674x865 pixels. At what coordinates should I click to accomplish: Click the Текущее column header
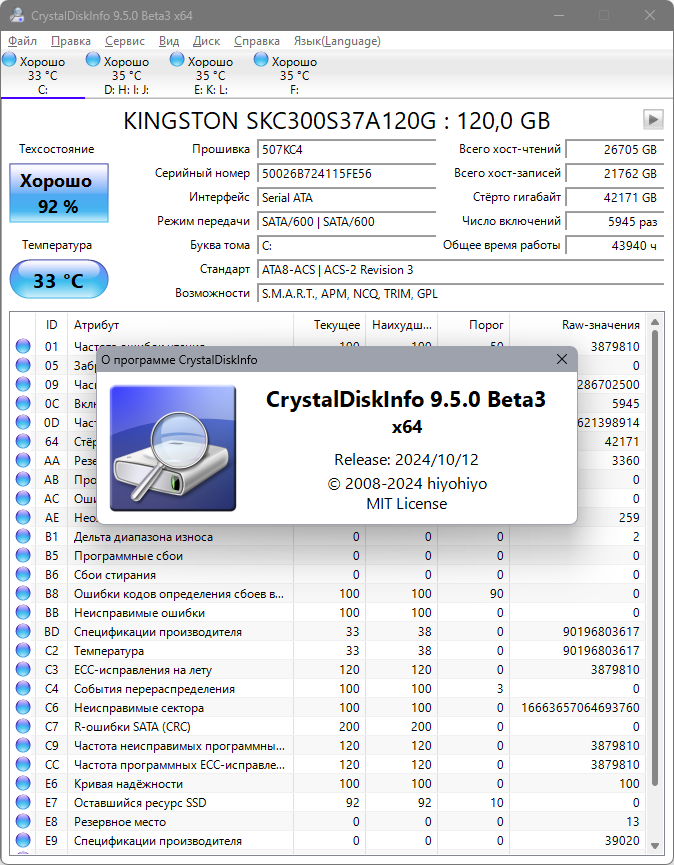[329, 325]
